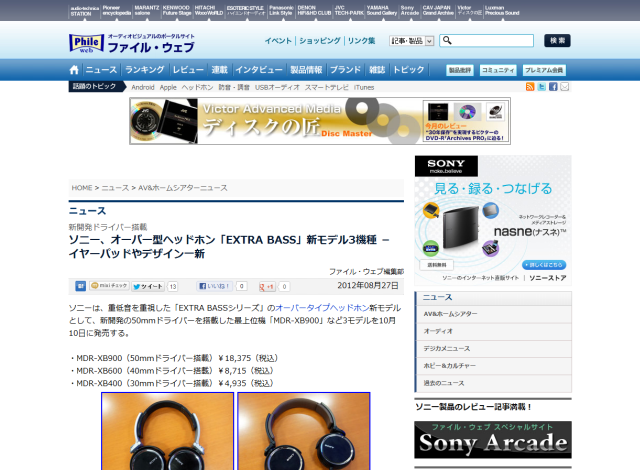
Task: Open the DENON HiFi&HD CLUB top link
Action: (x=314, y=10)
